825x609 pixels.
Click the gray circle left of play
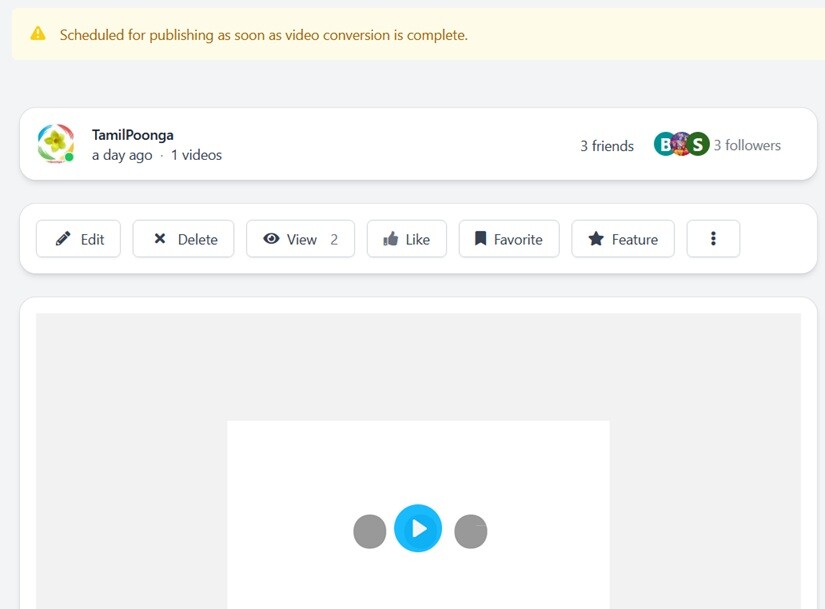(370, 531)
